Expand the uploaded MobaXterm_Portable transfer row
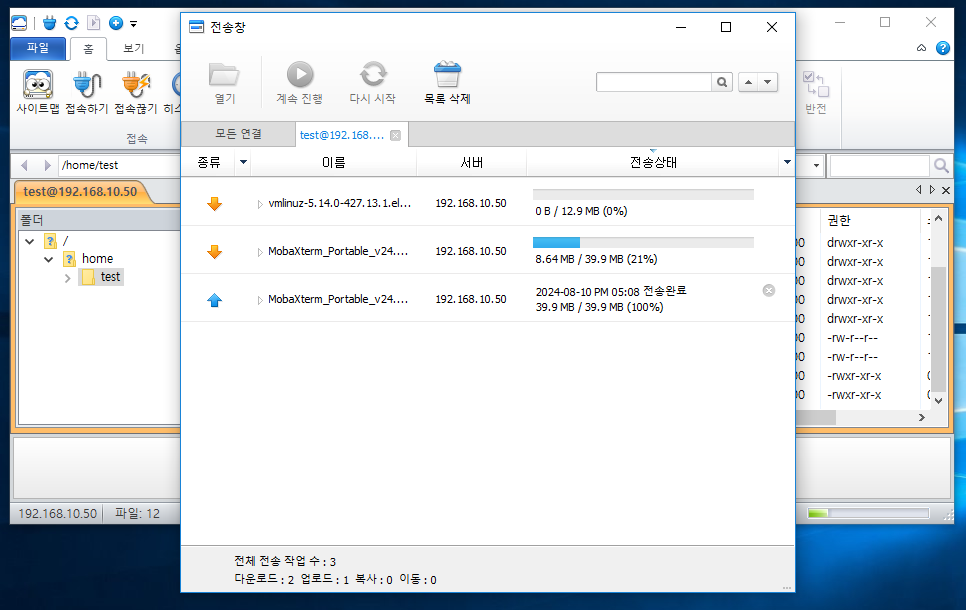 [260, 300]
